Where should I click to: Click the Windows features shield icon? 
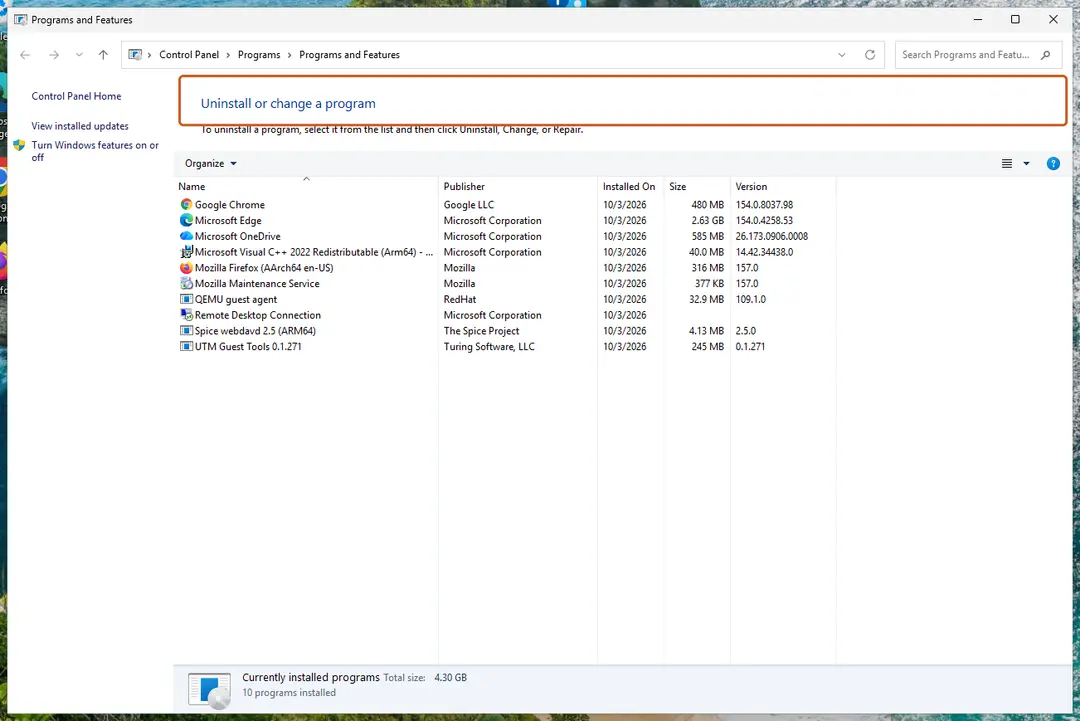tap(19, 145)
